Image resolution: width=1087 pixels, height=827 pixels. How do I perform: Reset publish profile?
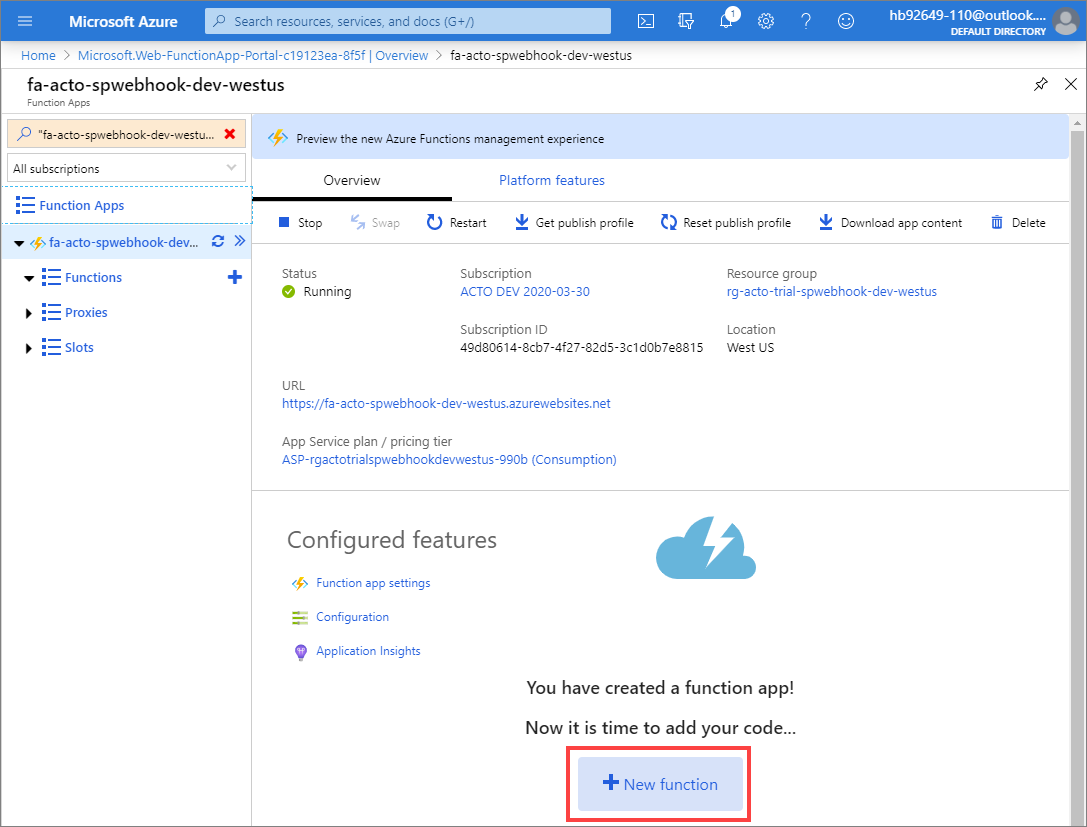pyautogui.click(x=726, y=223)
